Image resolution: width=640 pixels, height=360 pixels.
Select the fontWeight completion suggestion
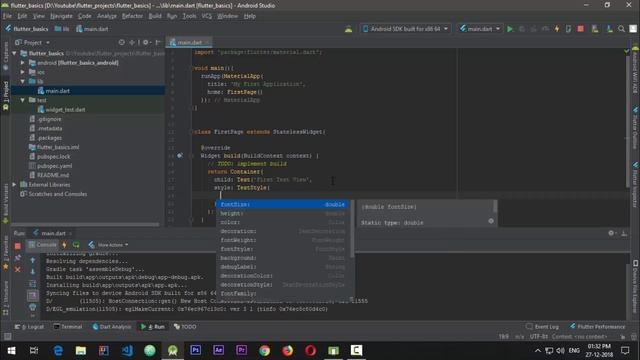point(282,240)
